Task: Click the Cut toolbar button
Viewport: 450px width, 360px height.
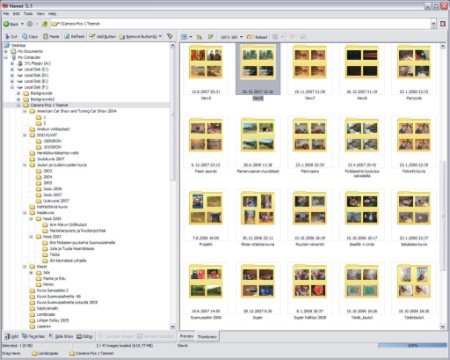Action: tap(11, 36)
